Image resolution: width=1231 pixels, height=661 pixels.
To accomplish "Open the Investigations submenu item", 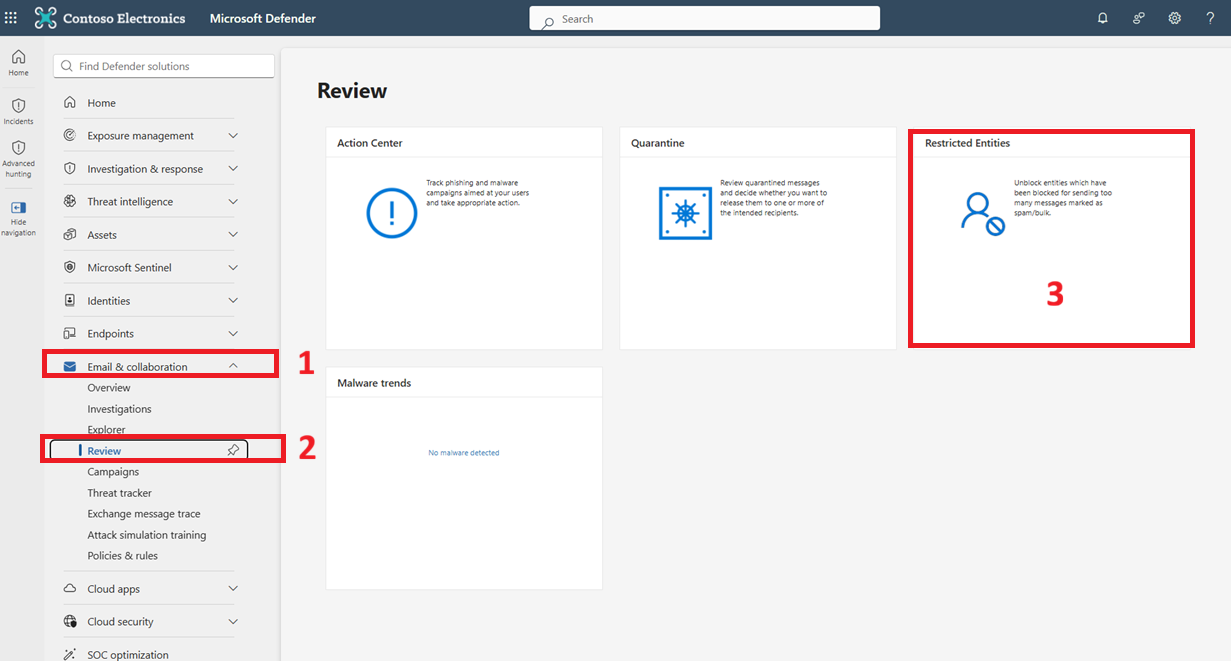I will click(119, 409).
